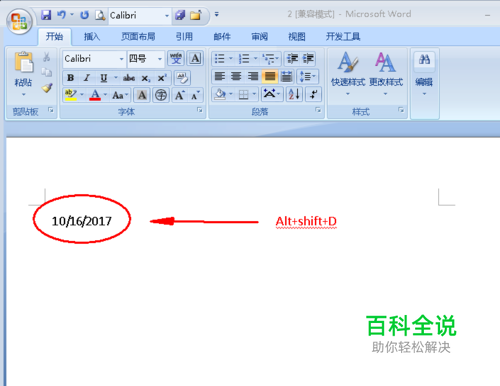Open the Font dialog launcher
This screenshot has width=500, height=386.
tap(199, 110)
